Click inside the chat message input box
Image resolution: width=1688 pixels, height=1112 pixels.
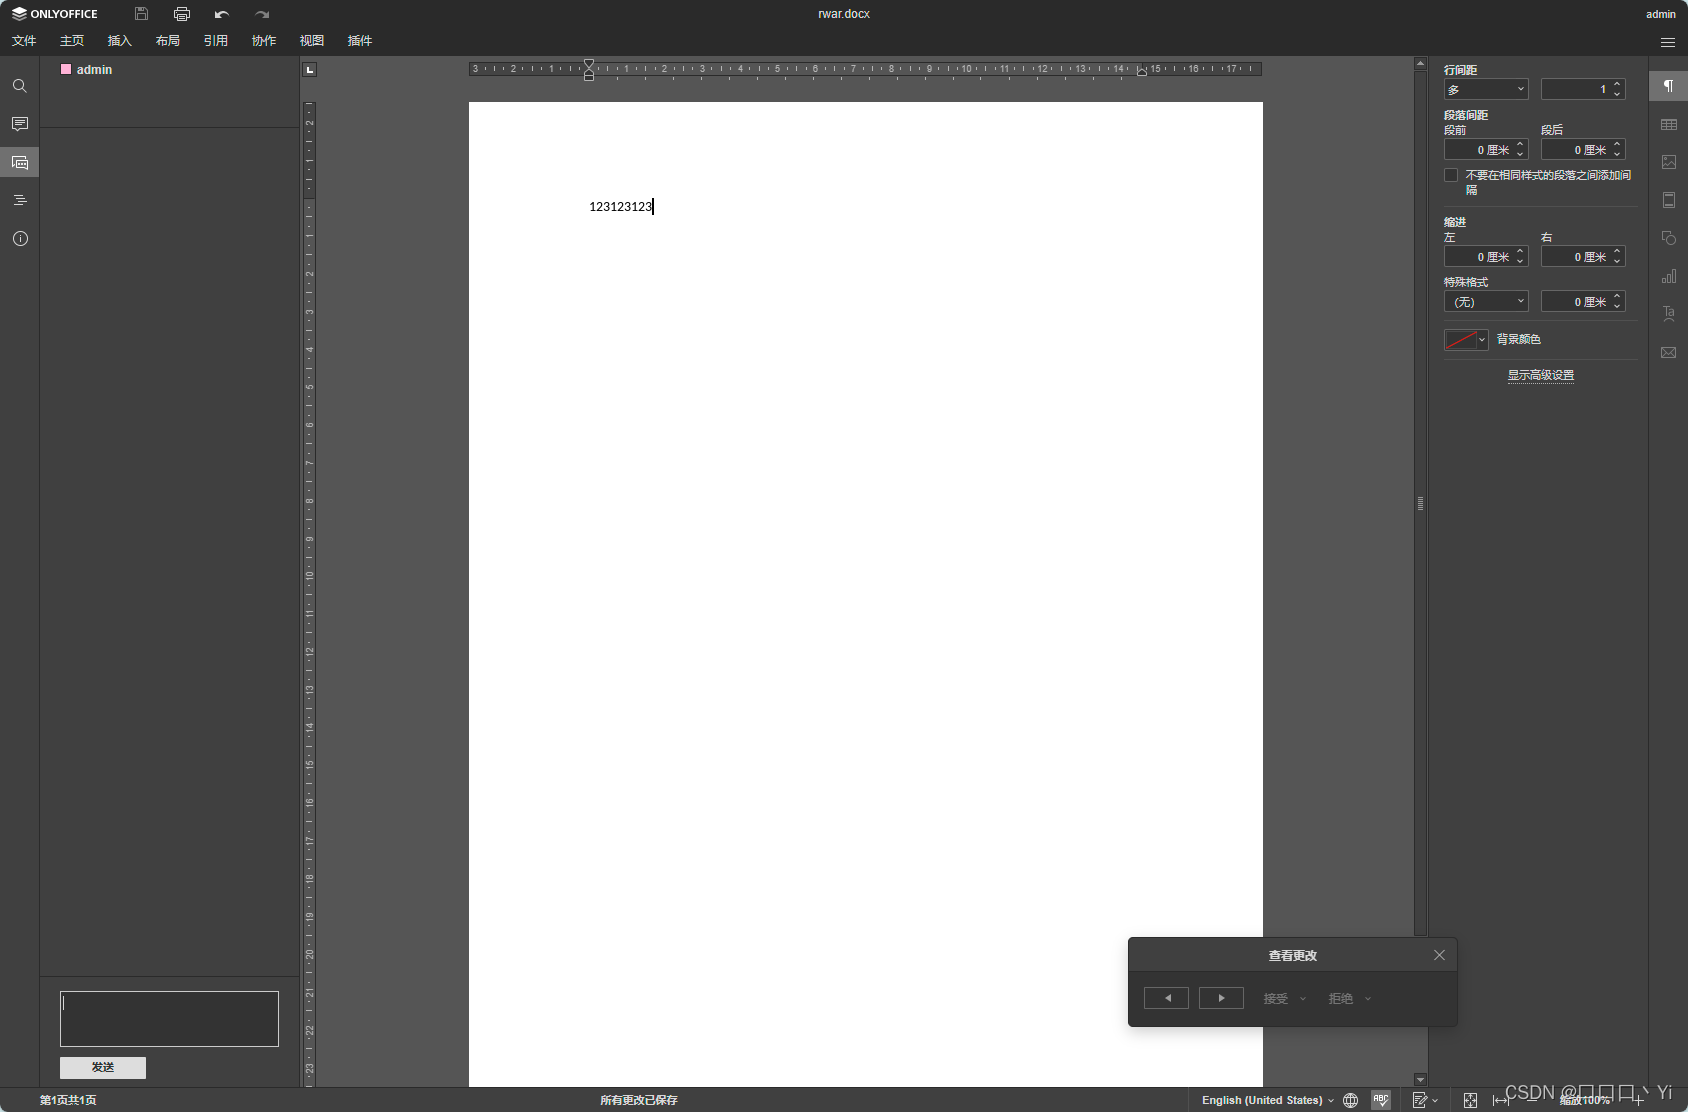[x=169, y=1019]
